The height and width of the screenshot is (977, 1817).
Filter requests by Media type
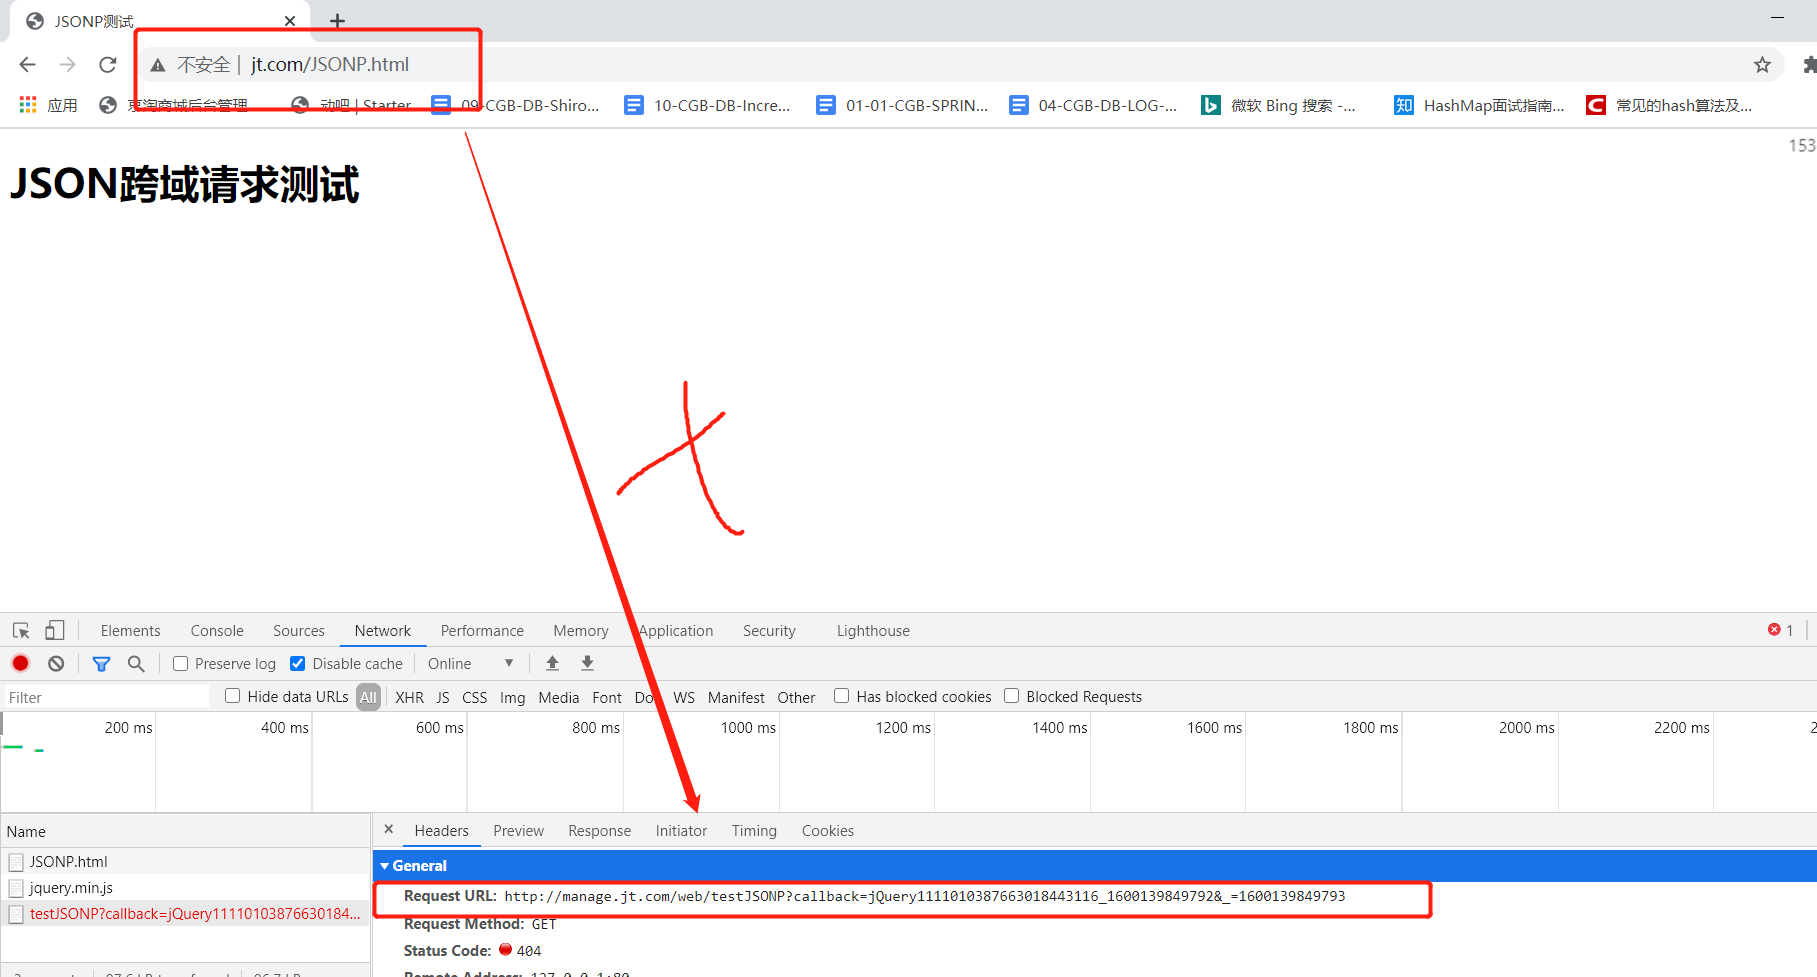pos(558,697)
